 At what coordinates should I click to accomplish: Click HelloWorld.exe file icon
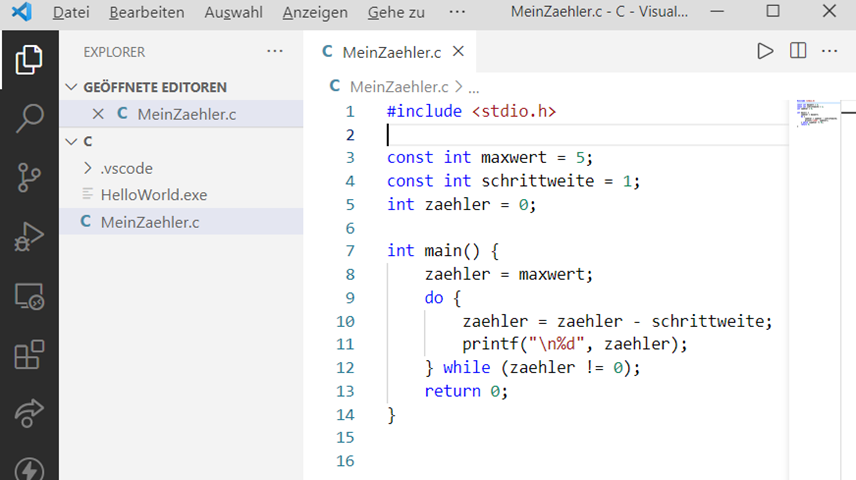tap(87, 194)
